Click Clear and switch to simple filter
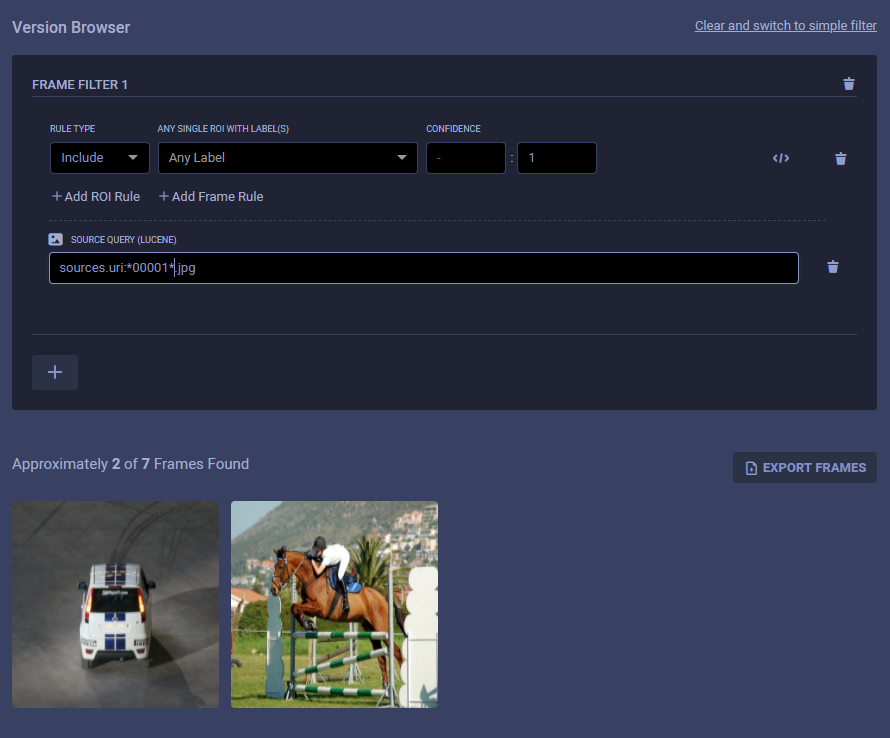 [785, 26]
